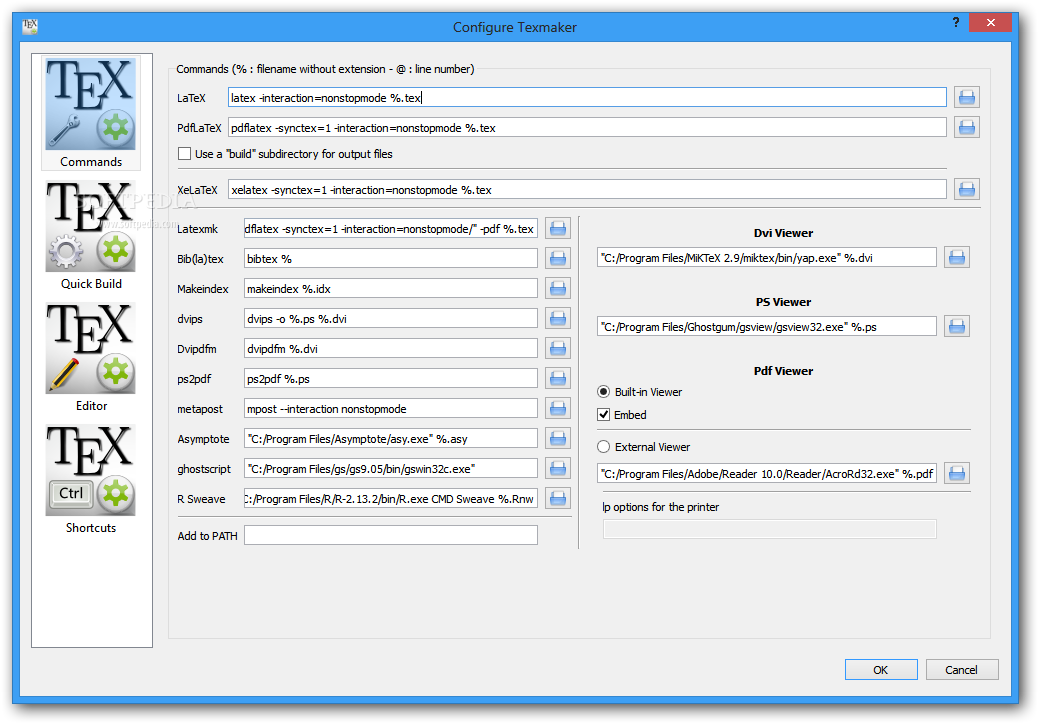Click into the metapost command field
The image size is (1039, 724).
pos(390,409)
